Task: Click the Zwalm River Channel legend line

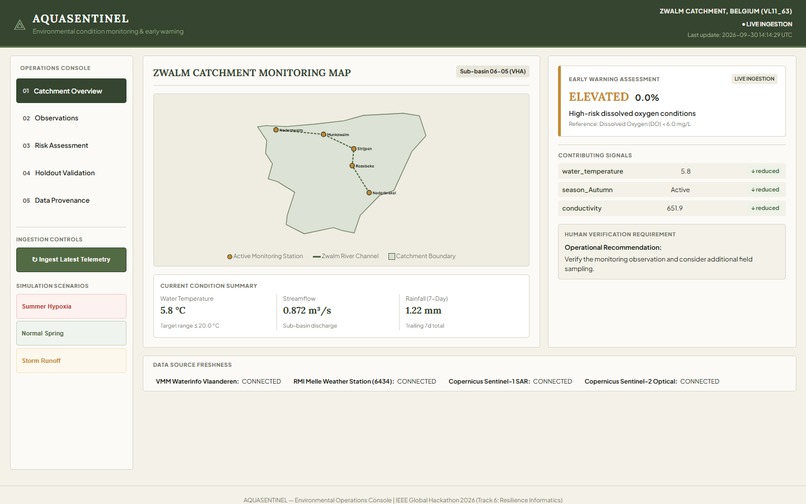Action: coord(317,256)
